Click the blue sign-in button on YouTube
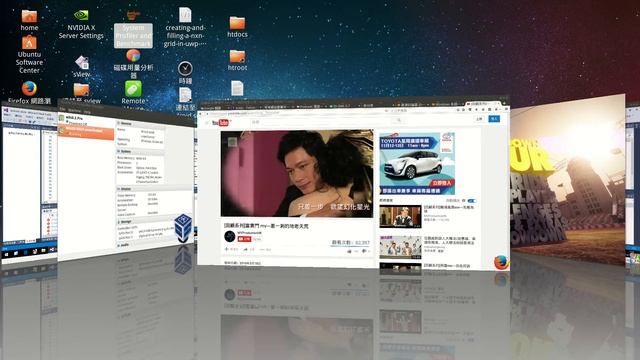Screen dimensions: 640x360 tap(494, 118)
